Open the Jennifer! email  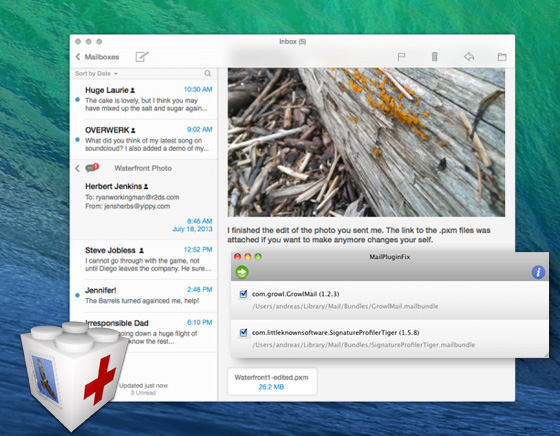point(144,296)
